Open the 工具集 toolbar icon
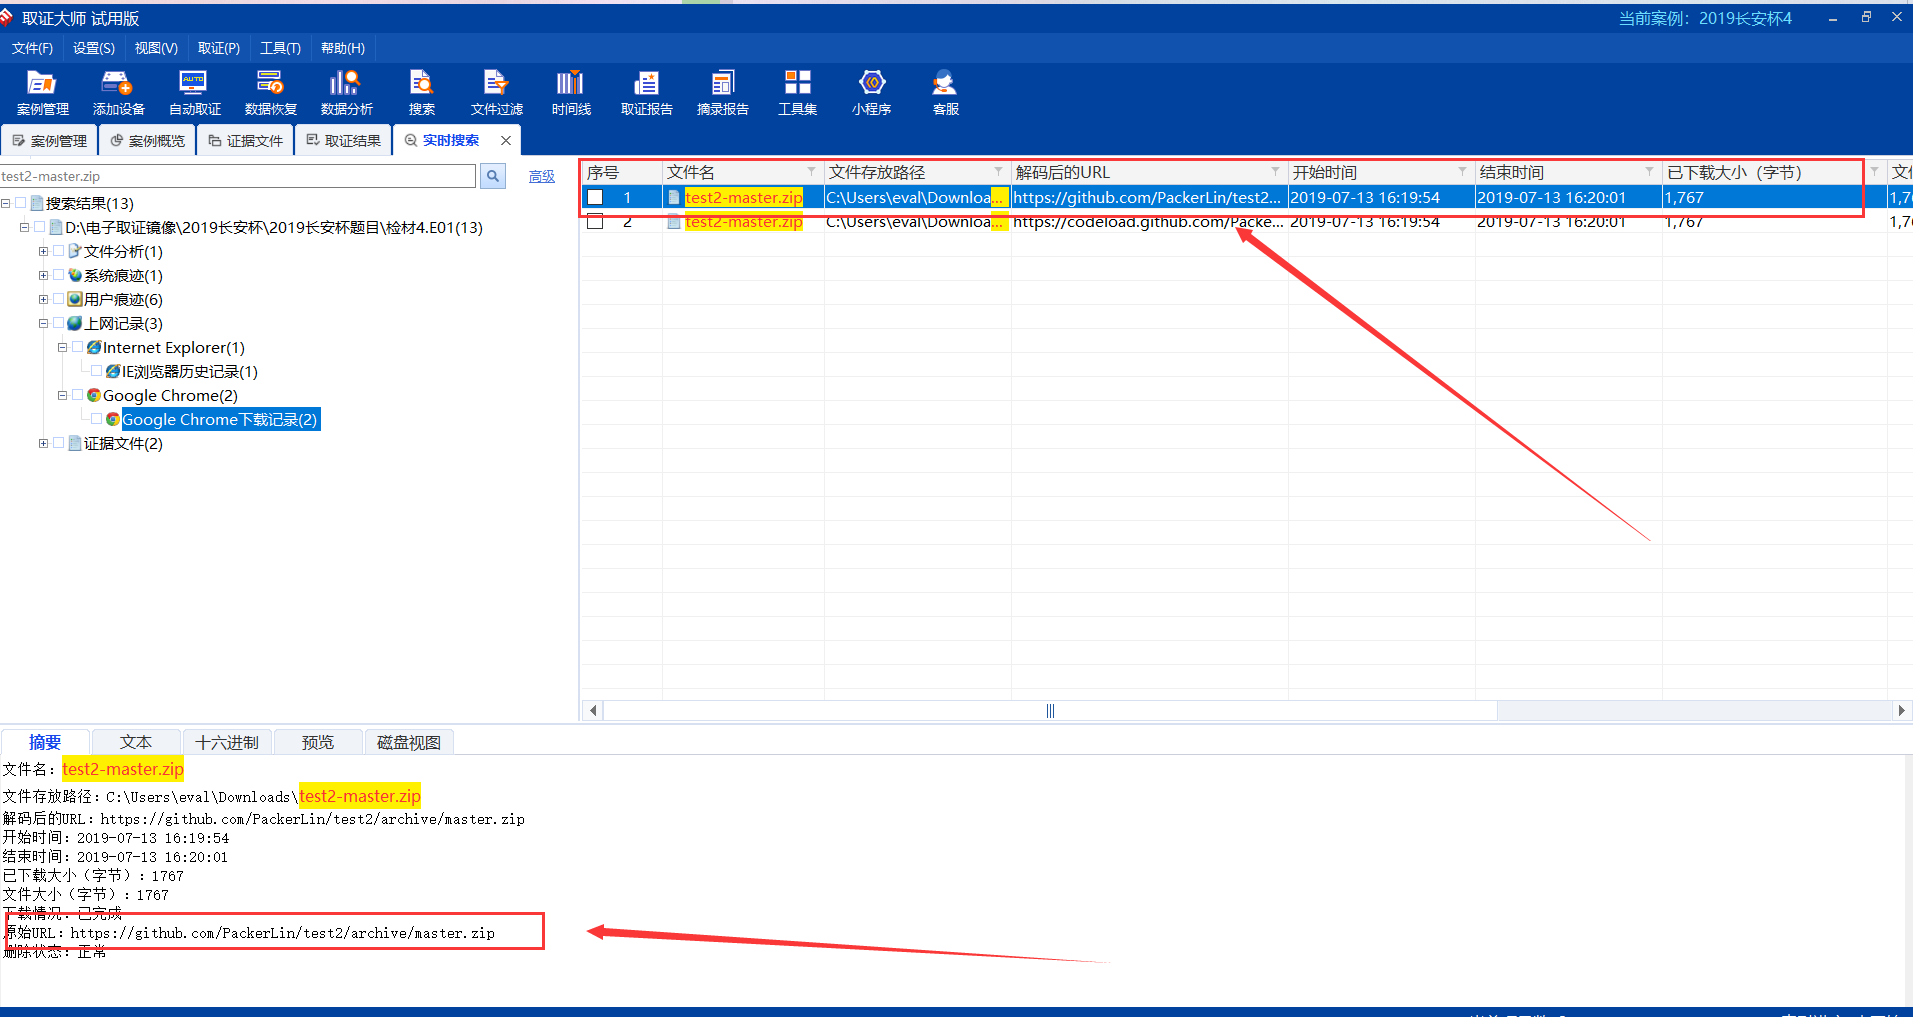 [797, 93]
